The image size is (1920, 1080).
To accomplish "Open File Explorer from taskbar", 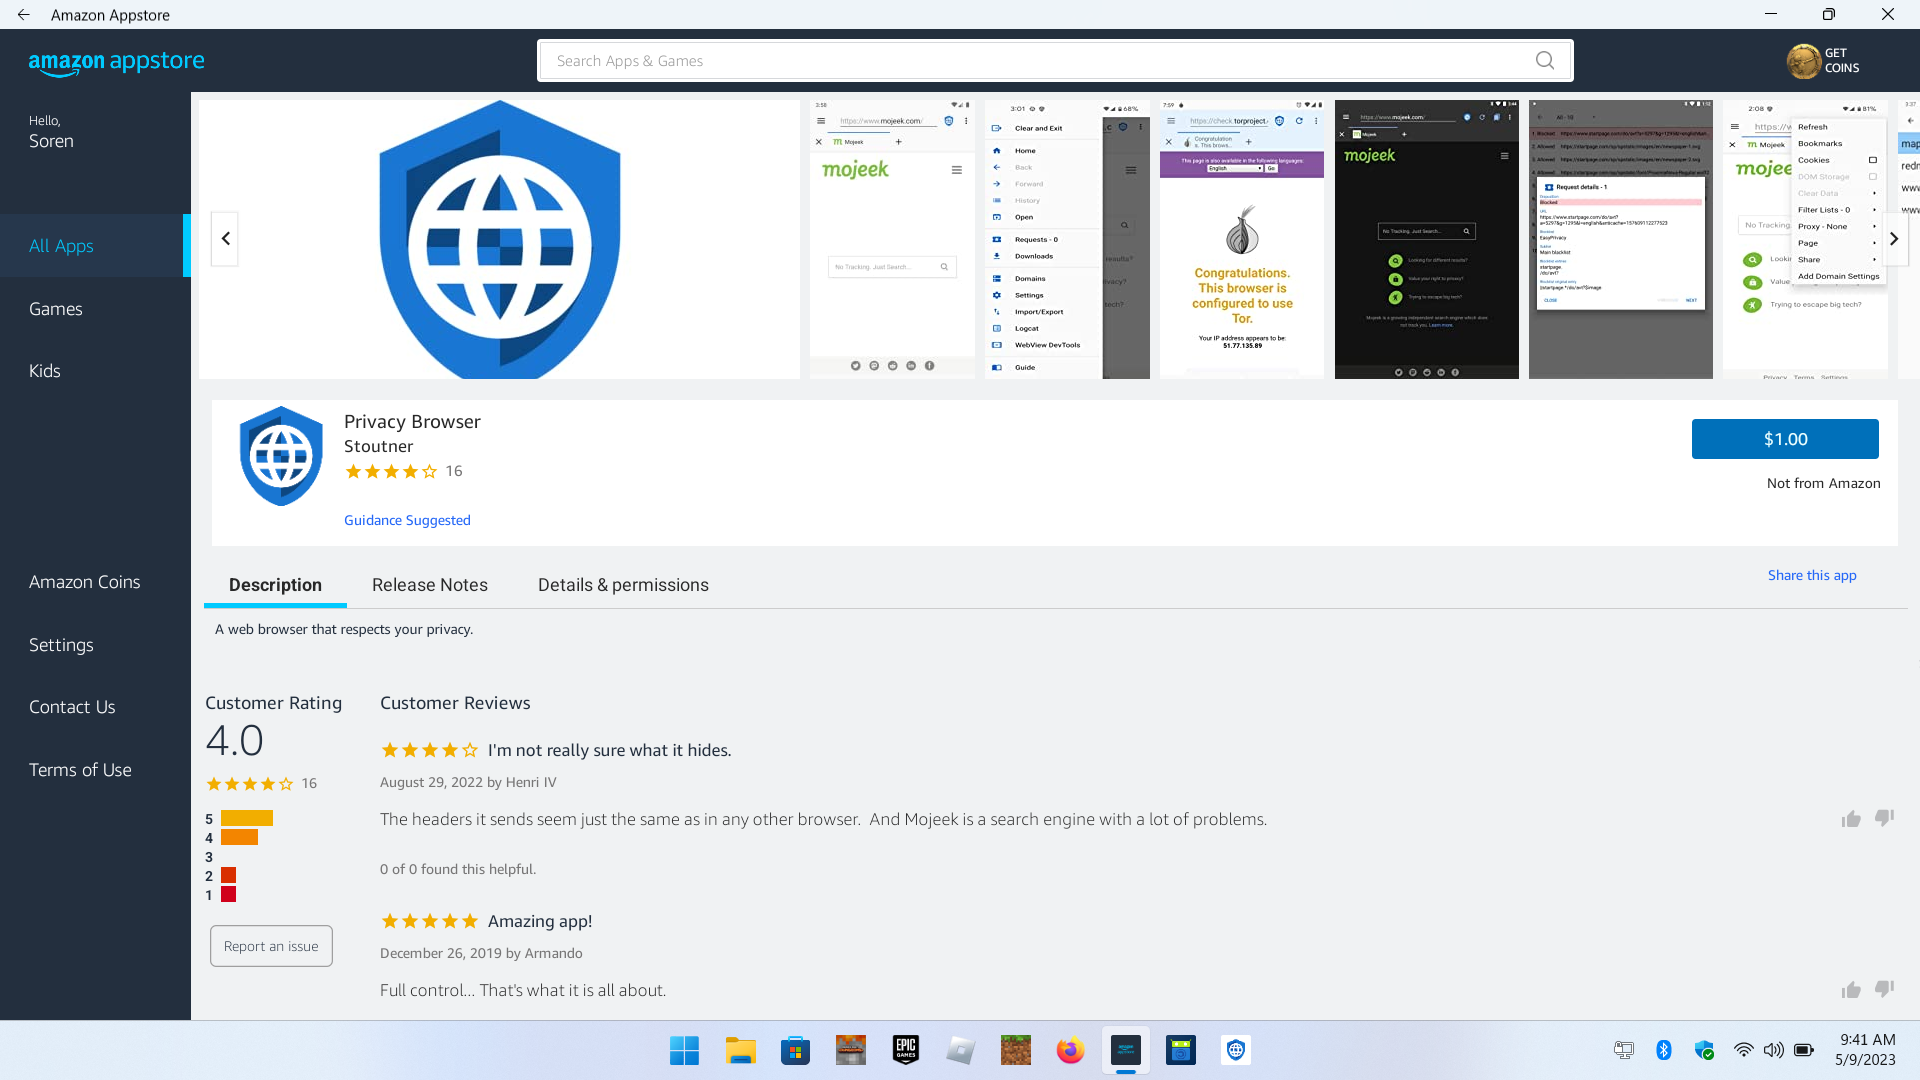I will tap(740, 1050).
